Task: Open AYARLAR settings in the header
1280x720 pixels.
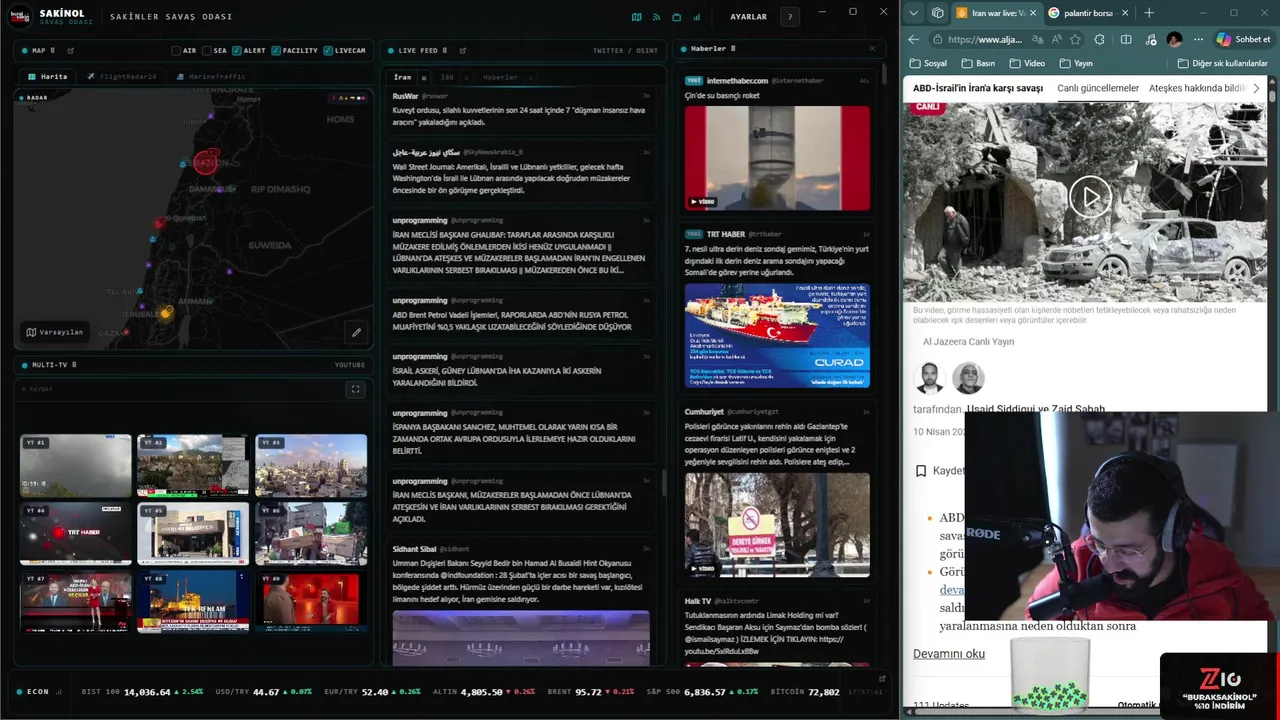Action: coord(748,17)
